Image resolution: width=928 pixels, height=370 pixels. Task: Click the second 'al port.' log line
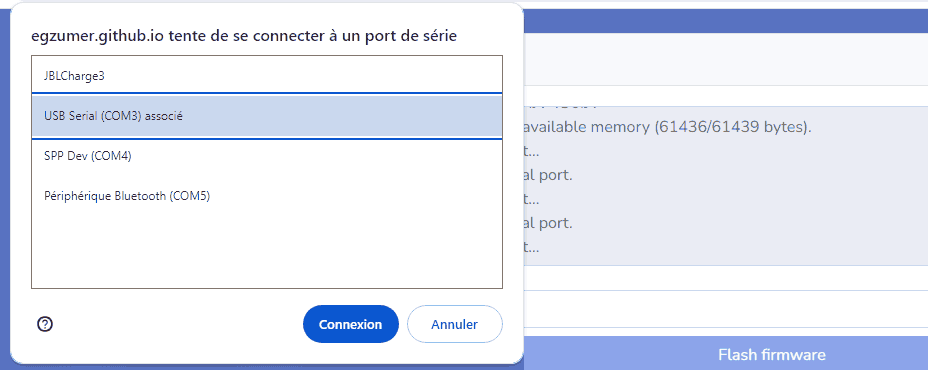tap(547, 224)
